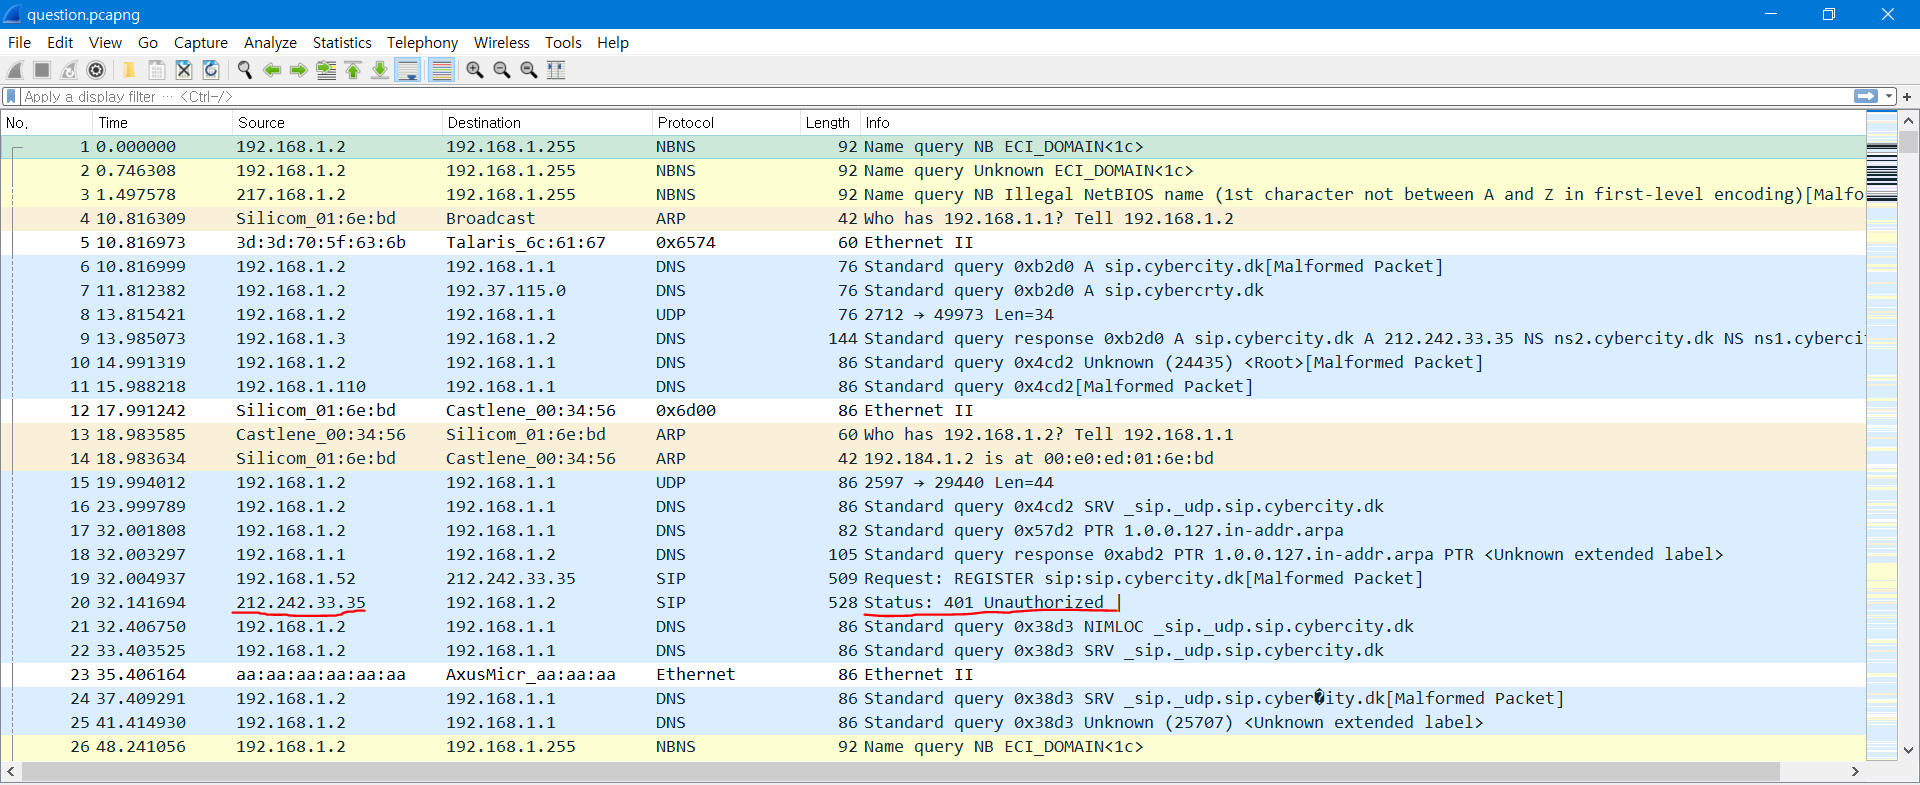The height and width of the screenshot is (785, 1920).
Task: Select packet 4 ARP Who has 192.168.1.1
Action: [x=934, y=219]
